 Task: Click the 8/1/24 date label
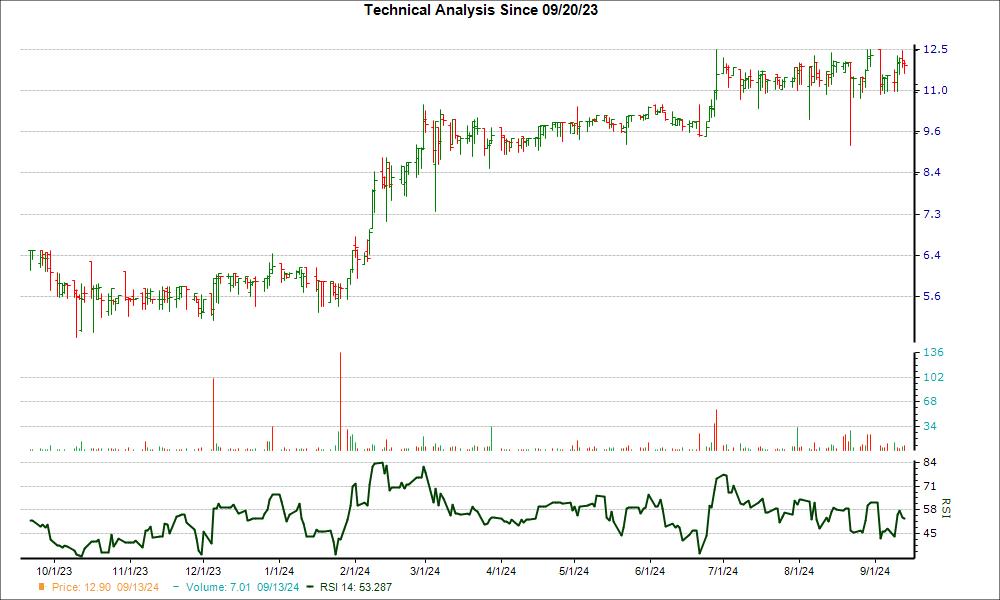pos(798,571)
